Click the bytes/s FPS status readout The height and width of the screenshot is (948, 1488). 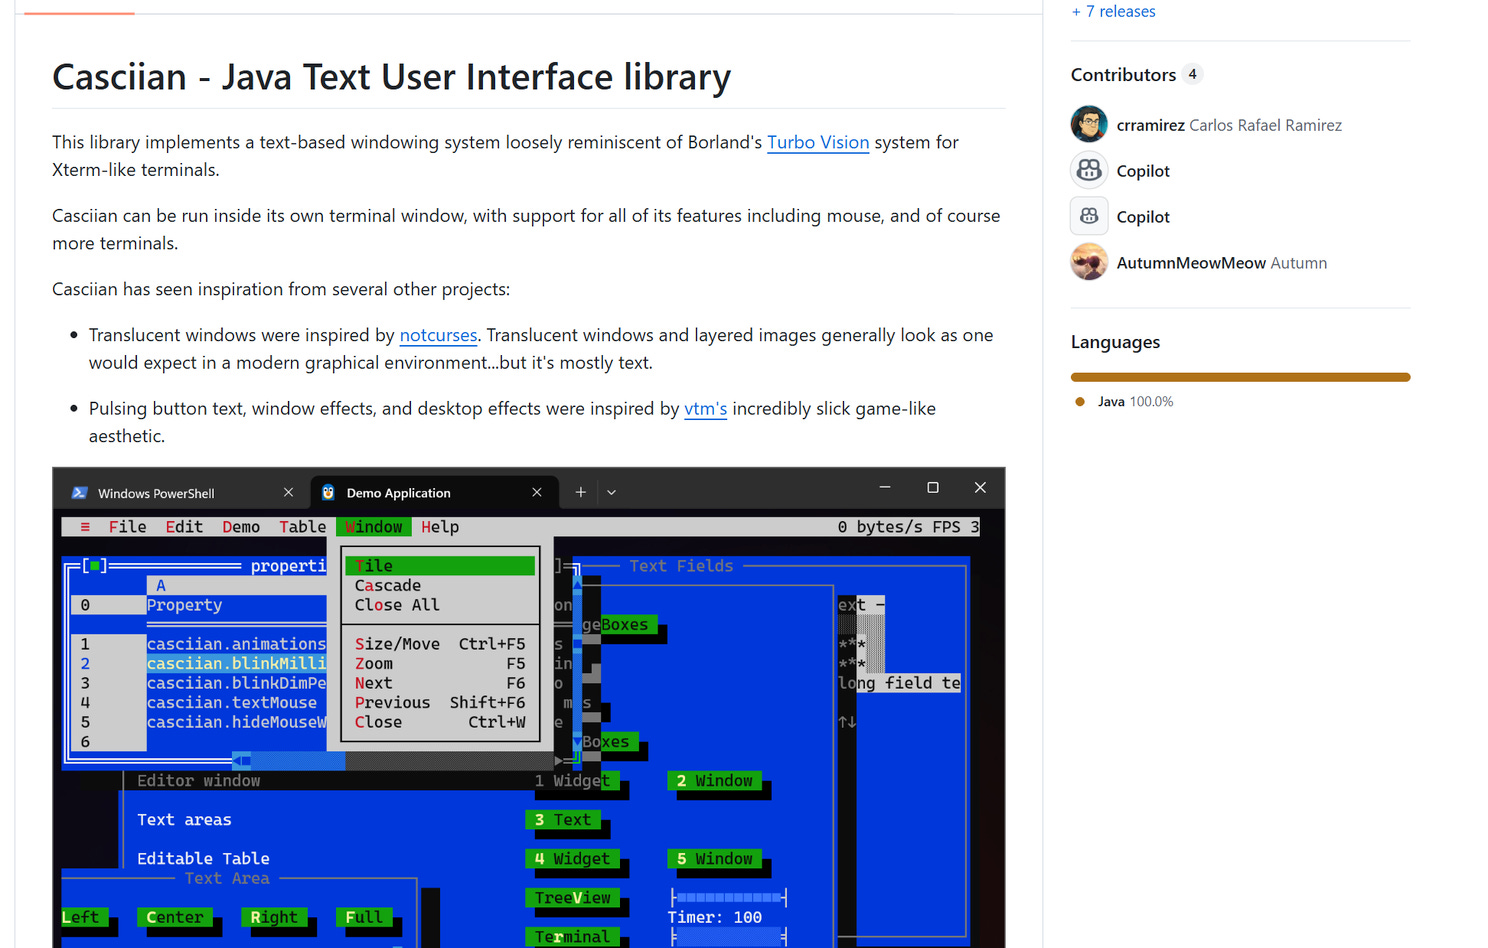coord(908,527)
